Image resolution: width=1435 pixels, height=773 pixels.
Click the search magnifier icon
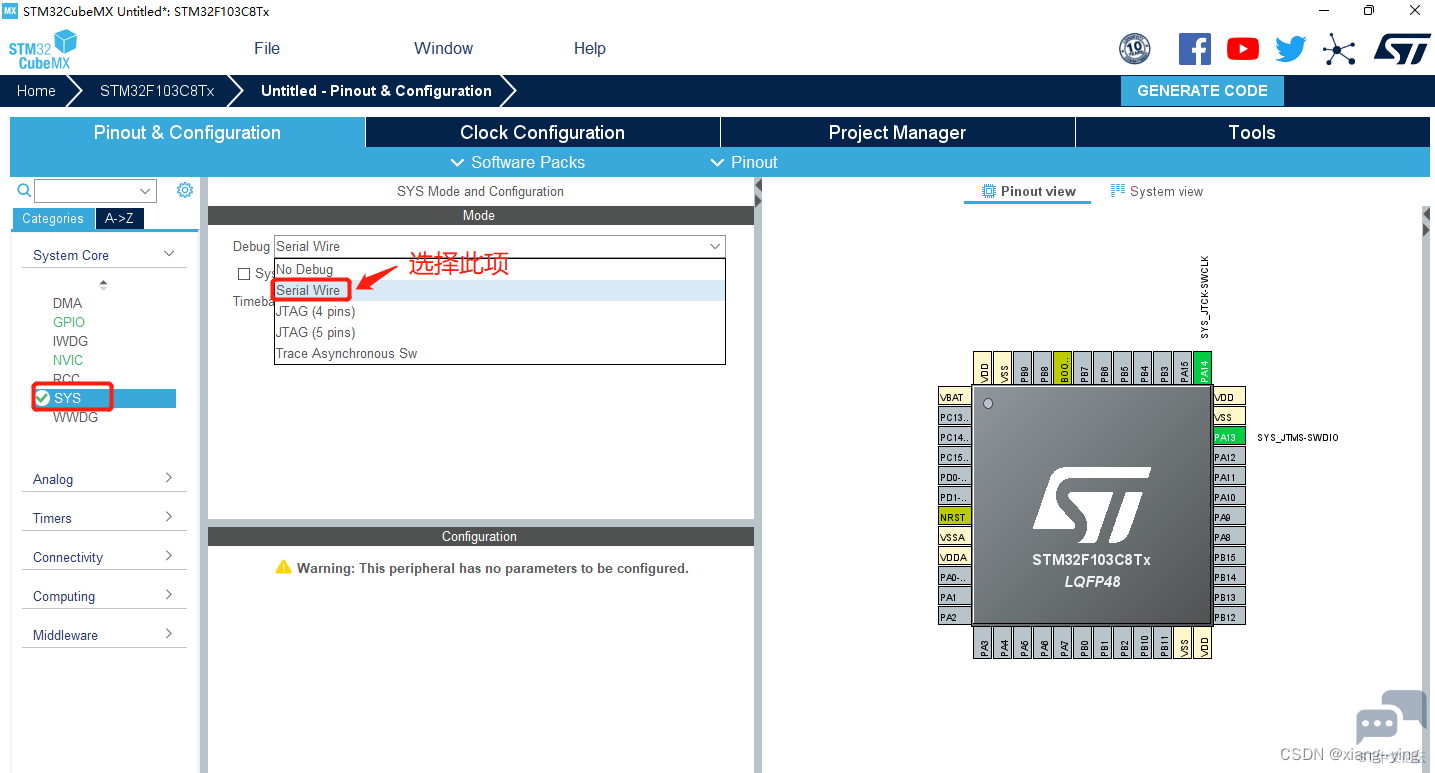click(24, 190)
